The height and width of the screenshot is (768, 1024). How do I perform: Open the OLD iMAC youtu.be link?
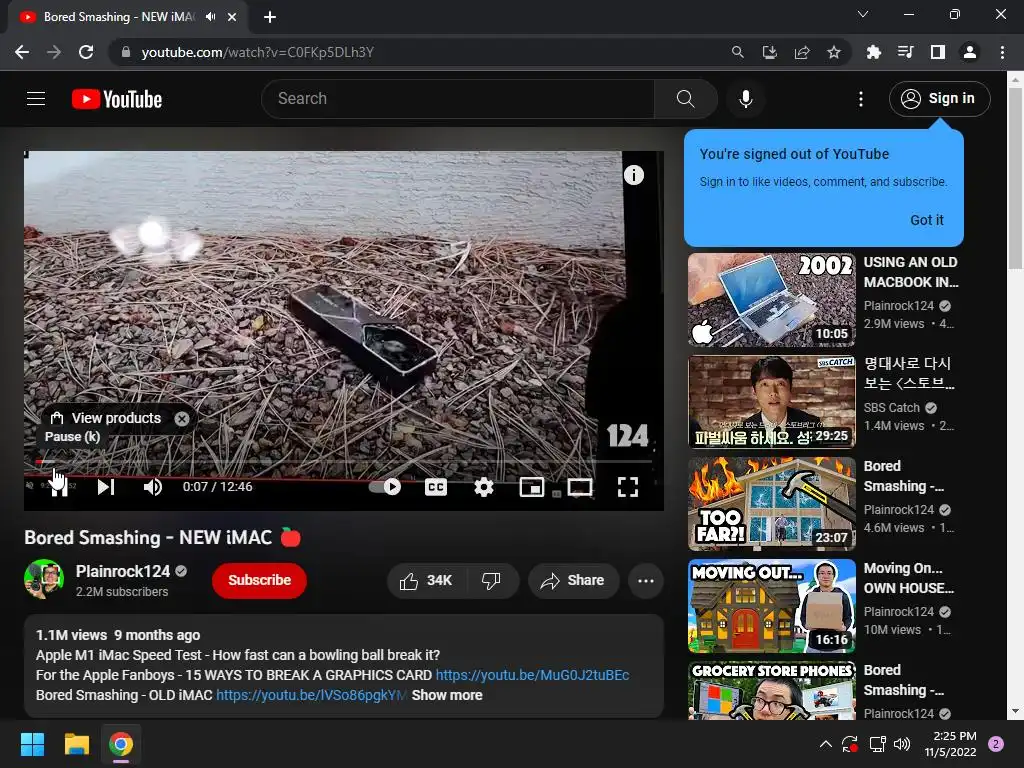(311, 696)
